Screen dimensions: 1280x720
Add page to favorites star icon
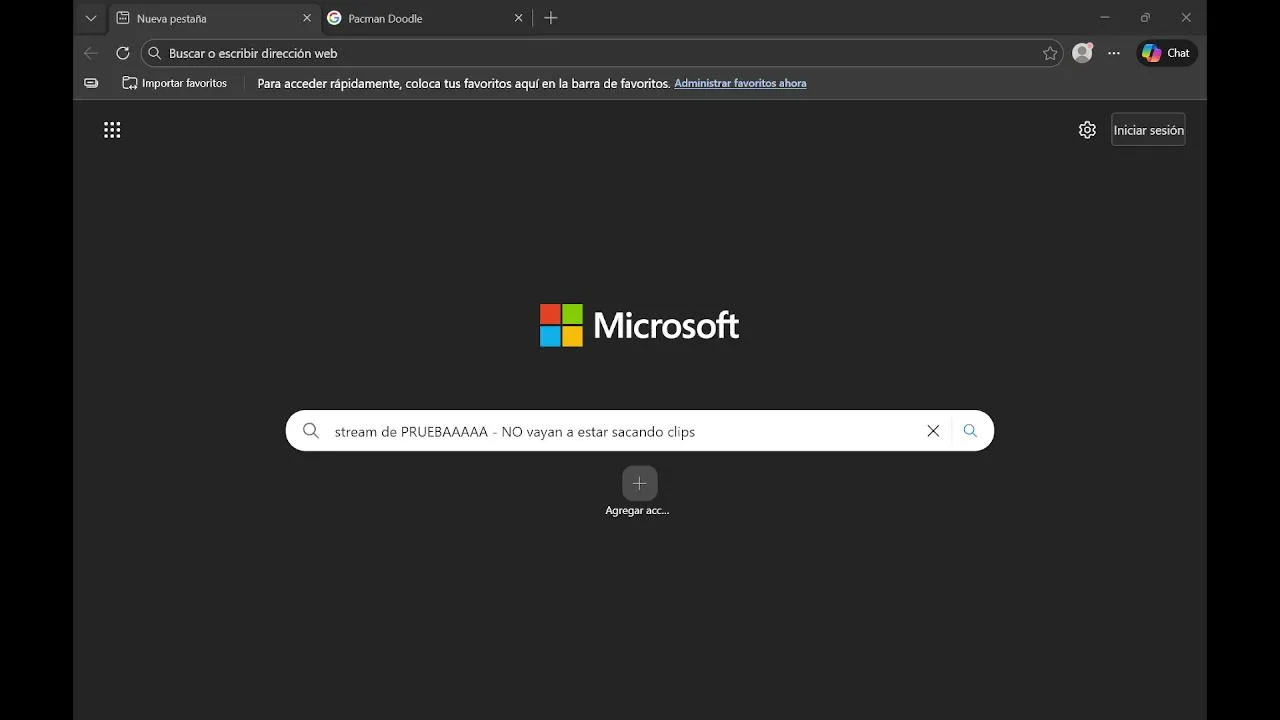click(x=1049, y=53)
